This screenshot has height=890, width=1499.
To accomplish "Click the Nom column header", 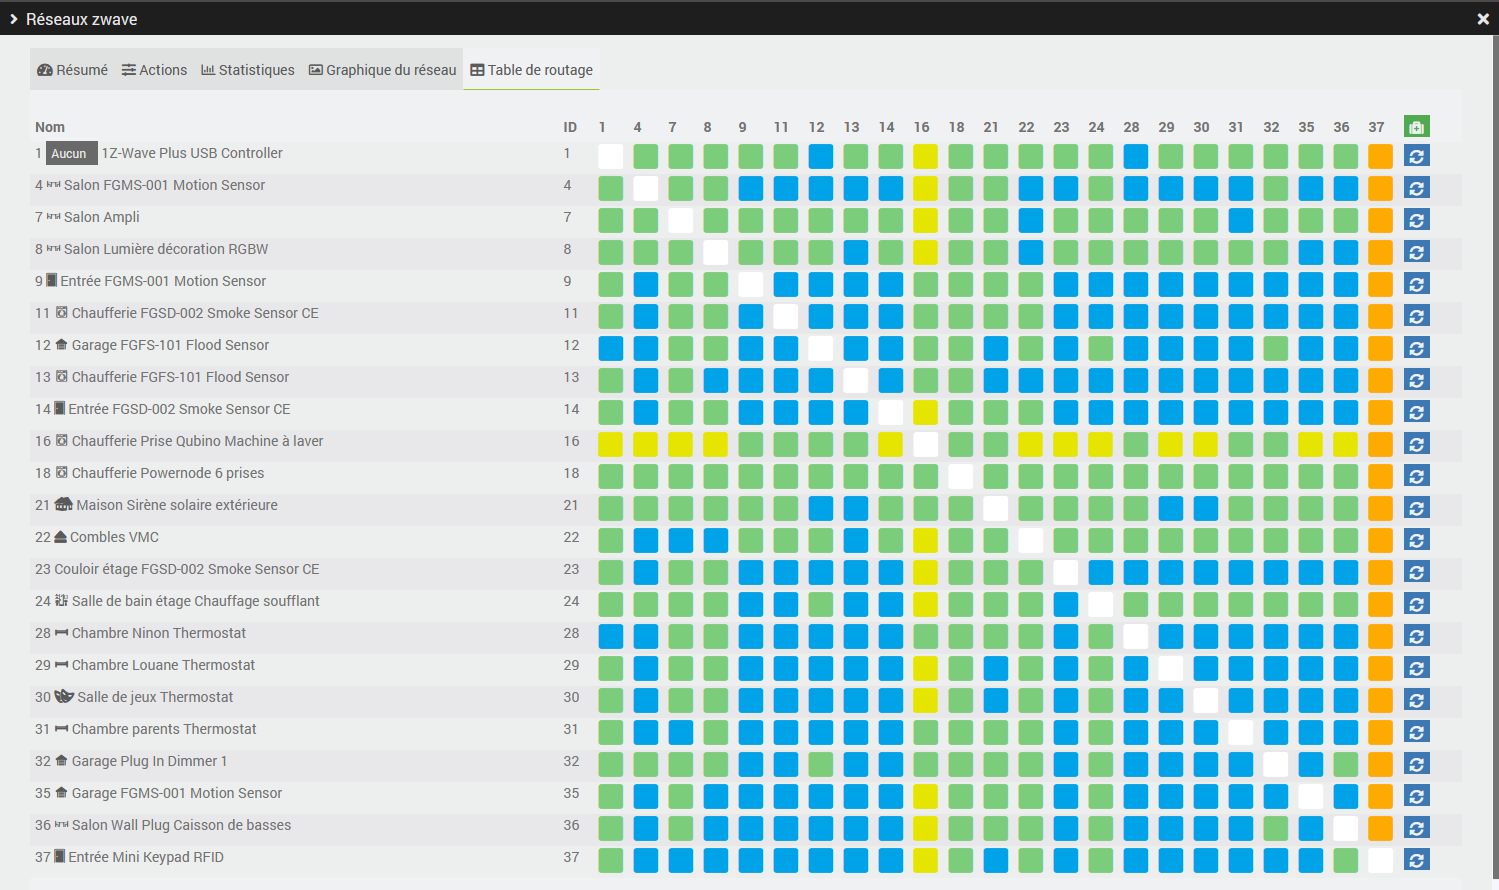I will pos(50,127).
